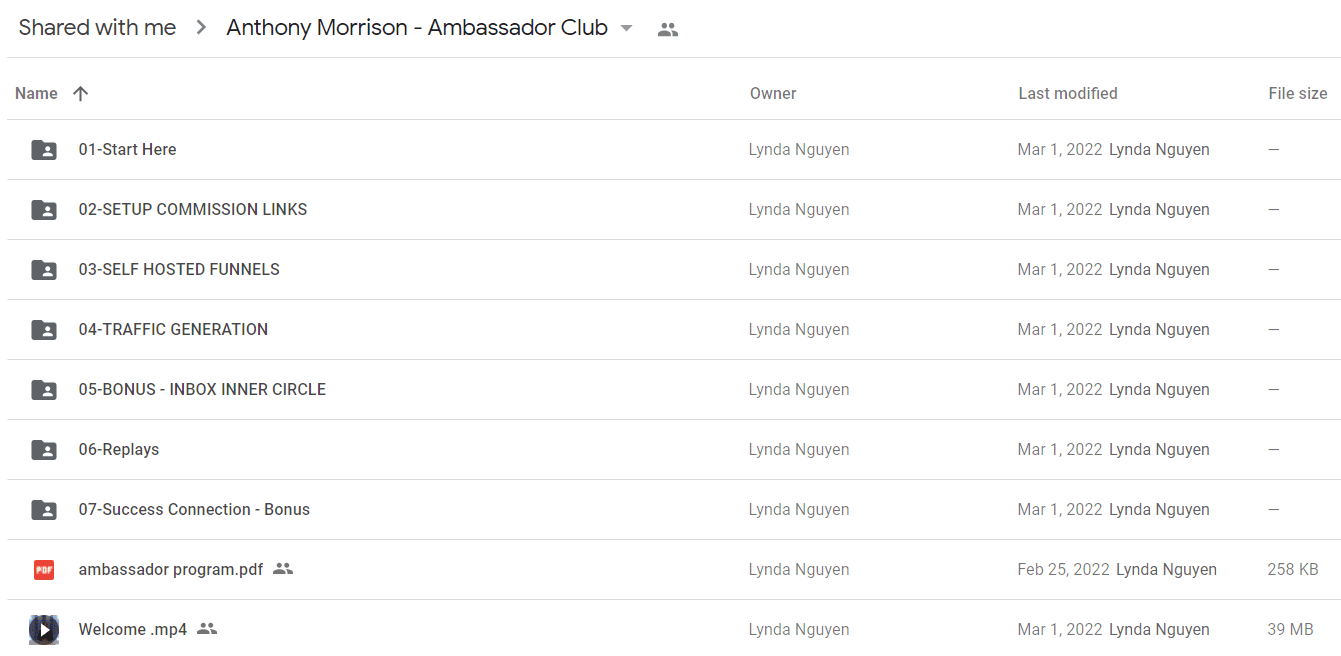Click the 02-SETUP COMMISSION LINKS folder icon
The image size is (1341, 656).
click(x=44, y=210)
